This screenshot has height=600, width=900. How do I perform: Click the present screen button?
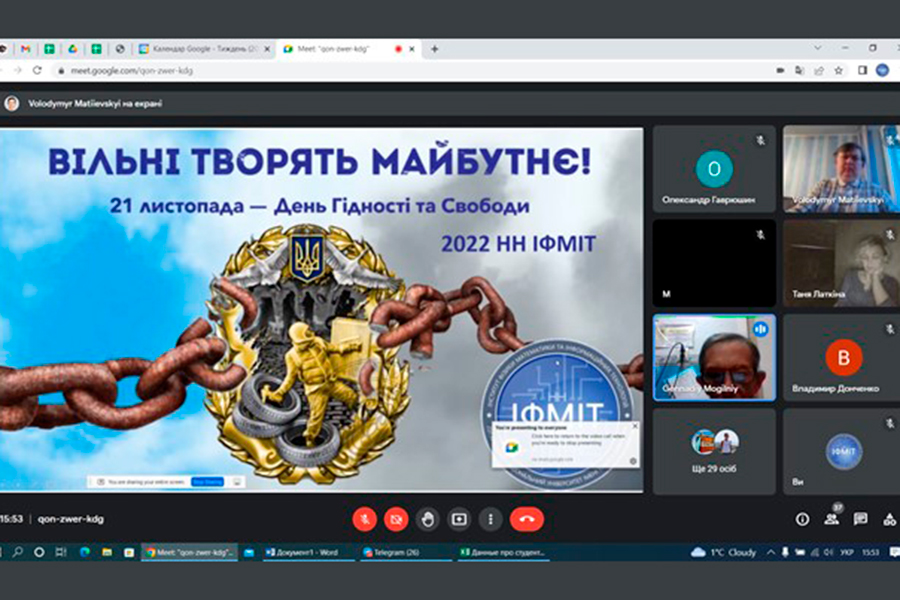pyautogui.click(x=459, y=520)
